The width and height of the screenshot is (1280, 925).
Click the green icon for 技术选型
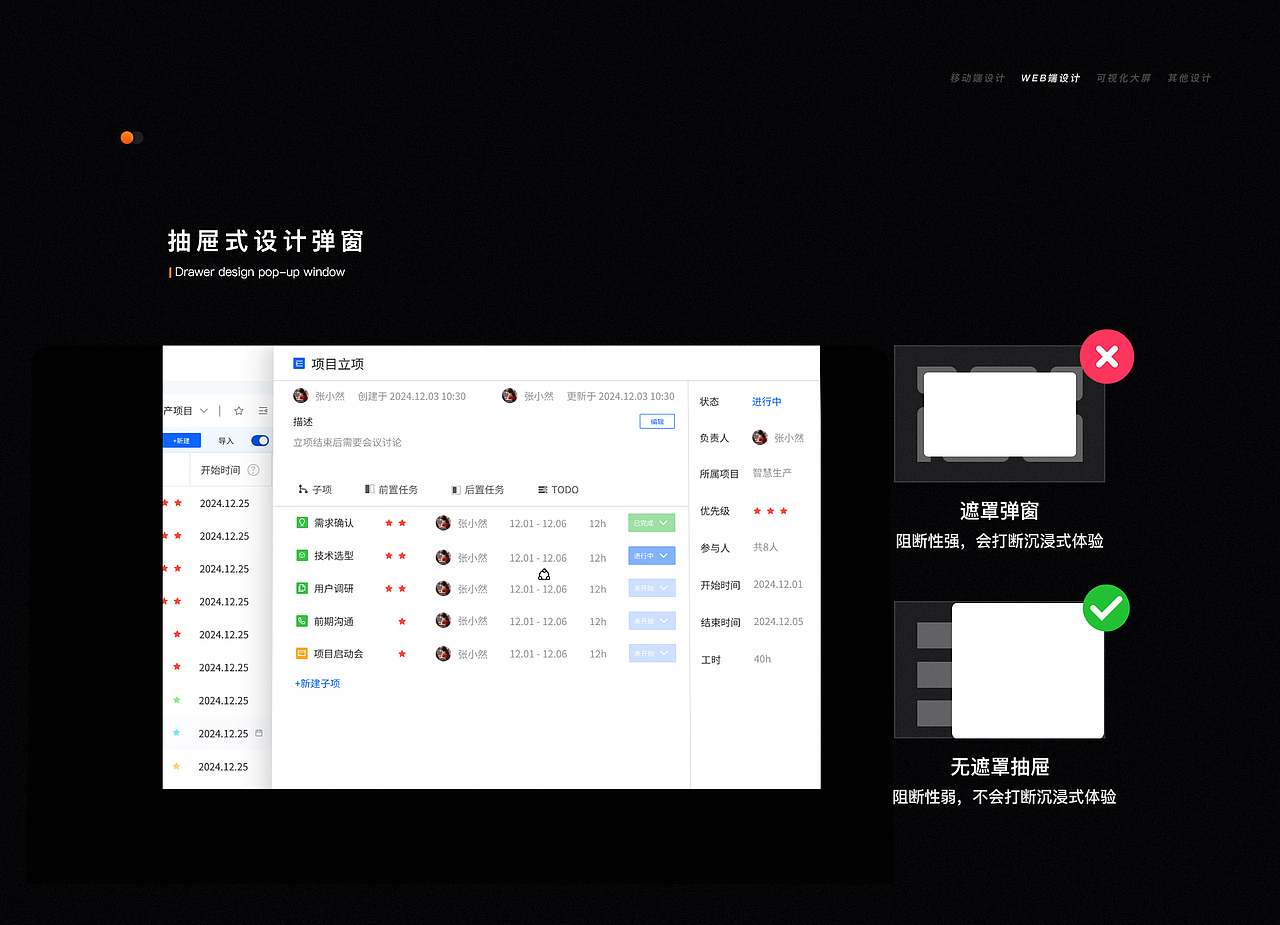[x=302, y=555]
